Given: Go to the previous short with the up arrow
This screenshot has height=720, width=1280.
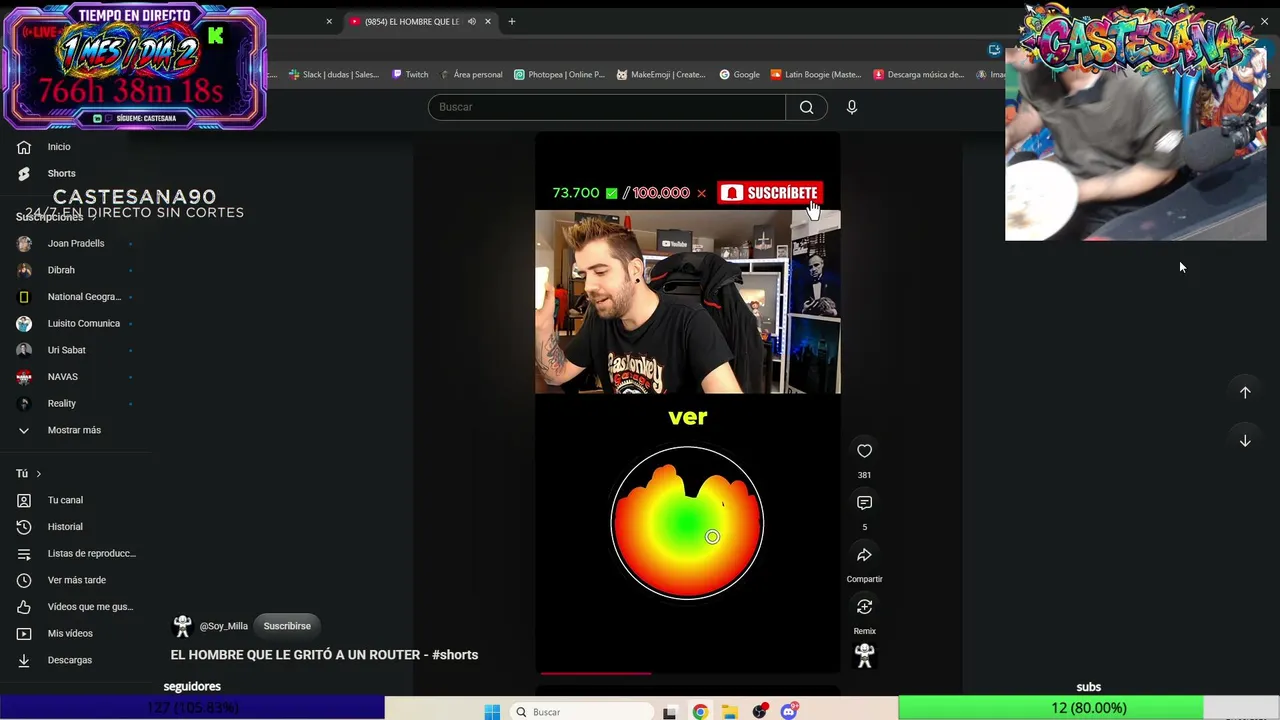Looking at the screenshot, I should pyautogui.click(x=1245, y=392).
